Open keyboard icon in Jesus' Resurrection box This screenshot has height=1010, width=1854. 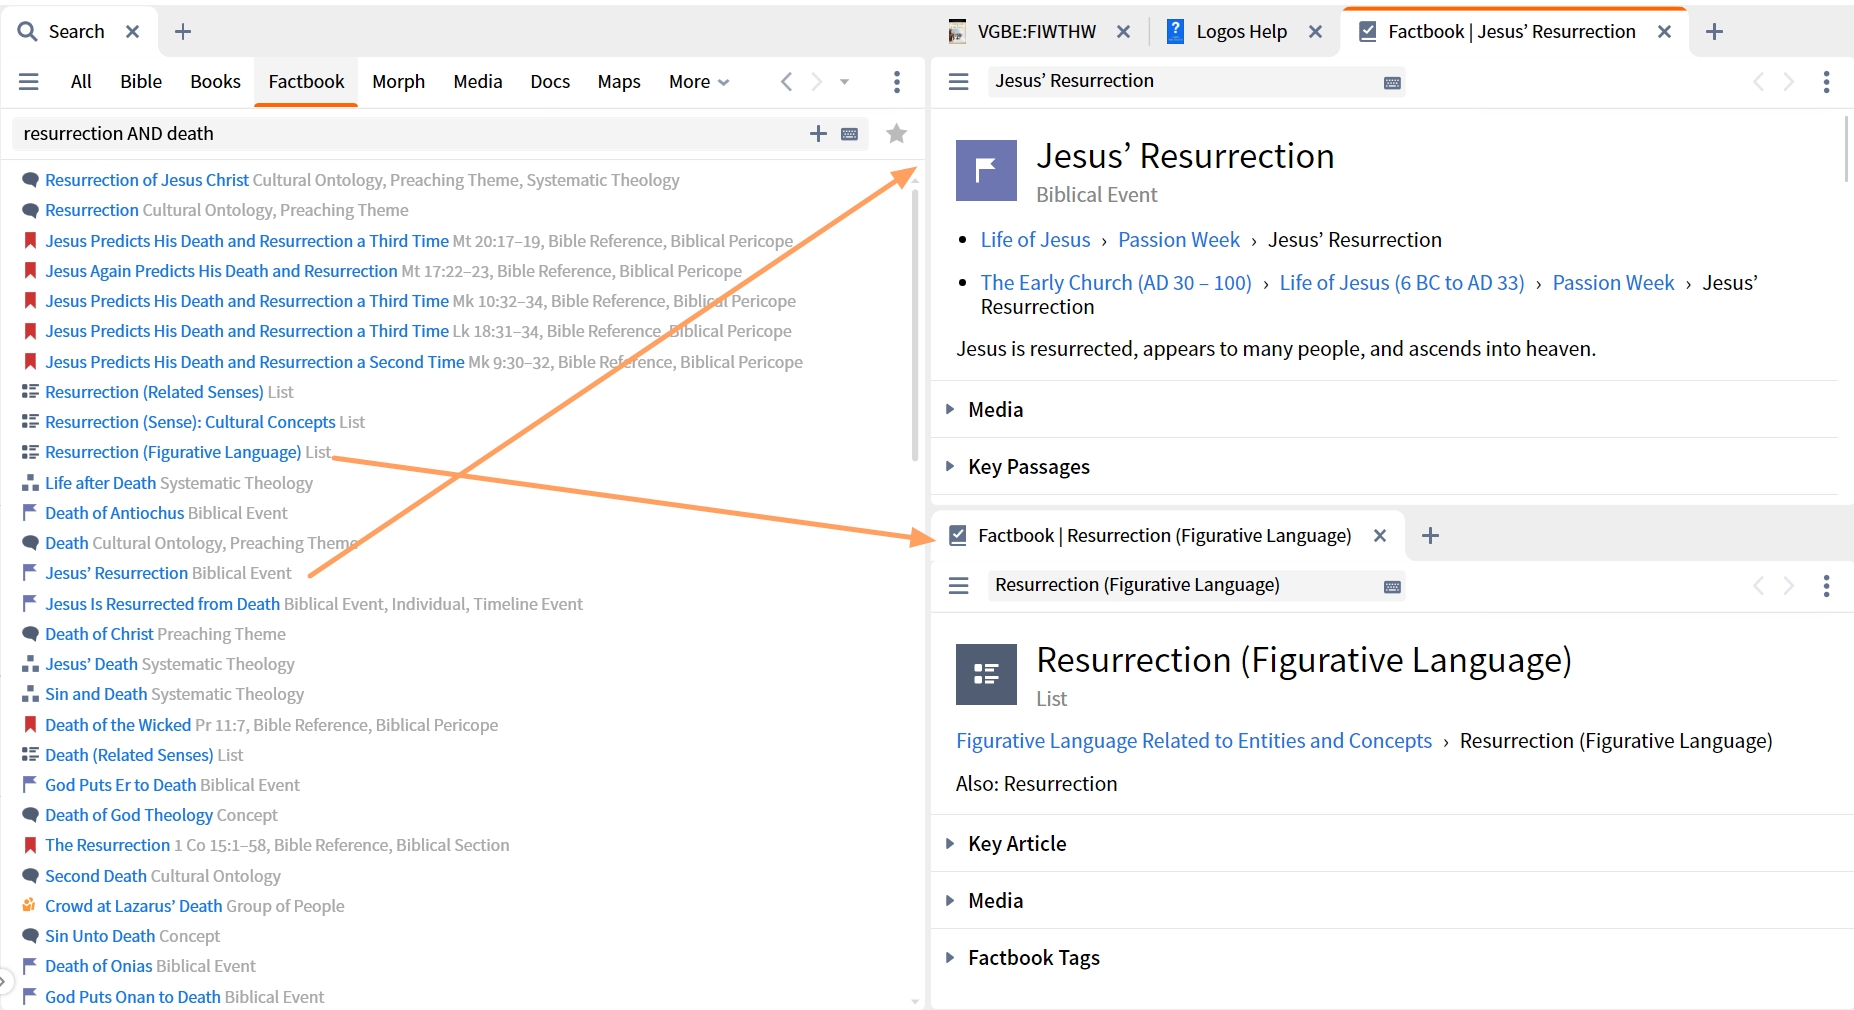coord(1392,83)
